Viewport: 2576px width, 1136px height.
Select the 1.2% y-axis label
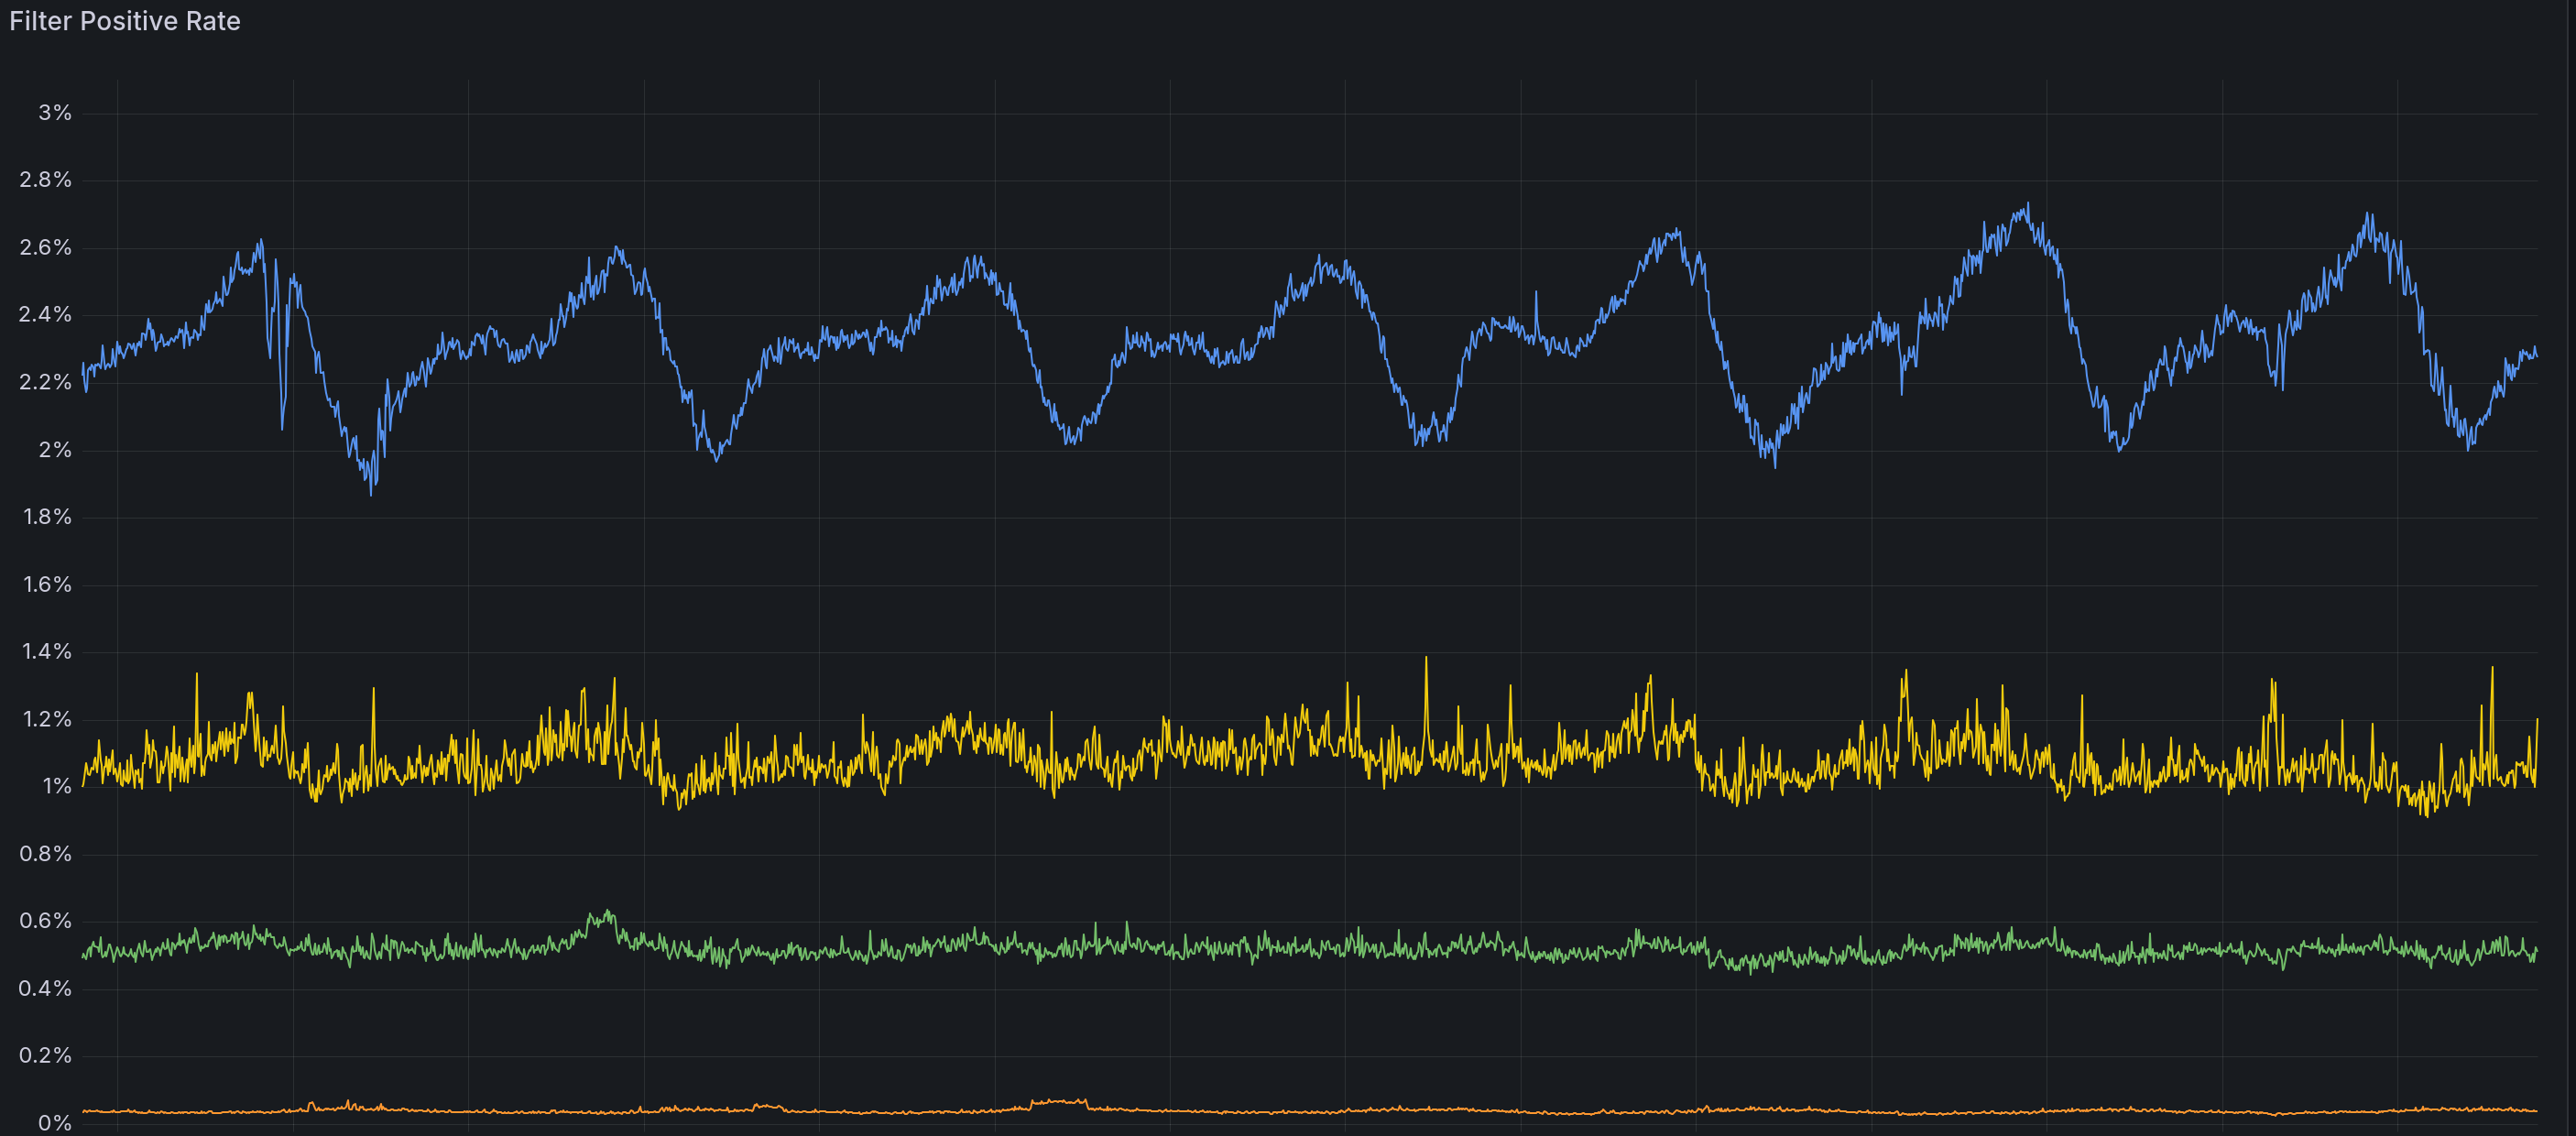click(47, 720)
